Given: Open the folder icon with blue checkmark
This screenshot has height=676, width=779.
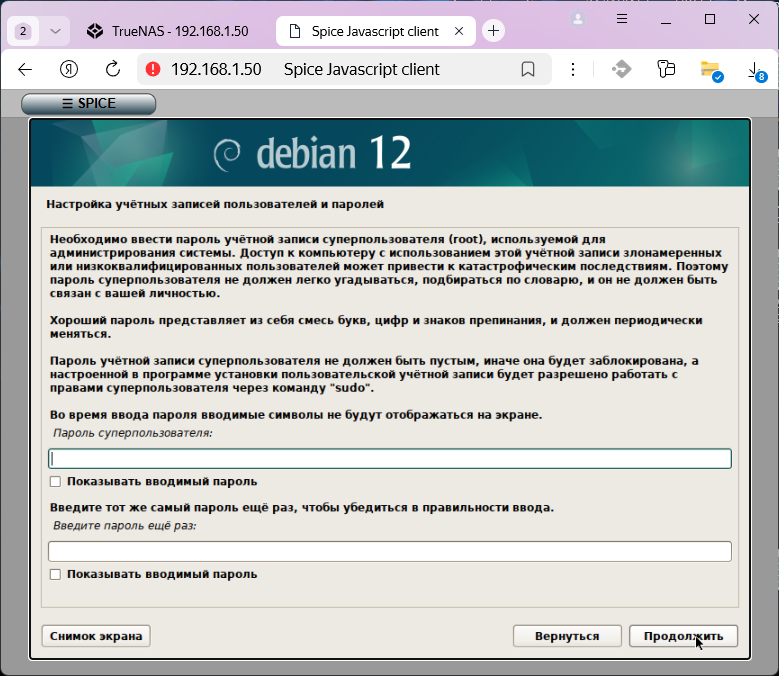Looking at the screenshot, I should coord(711,71).
